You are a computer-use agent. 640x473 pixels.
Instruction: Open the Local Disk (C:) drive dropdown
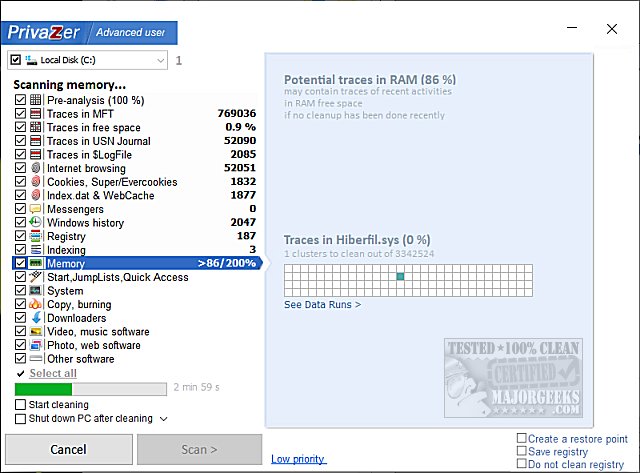tap(160, 60)
